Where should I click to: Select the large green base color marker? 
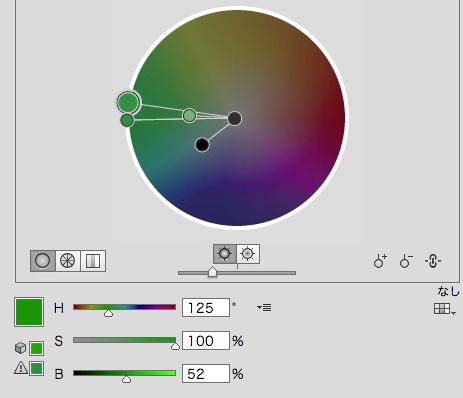(x=128, y=102)
